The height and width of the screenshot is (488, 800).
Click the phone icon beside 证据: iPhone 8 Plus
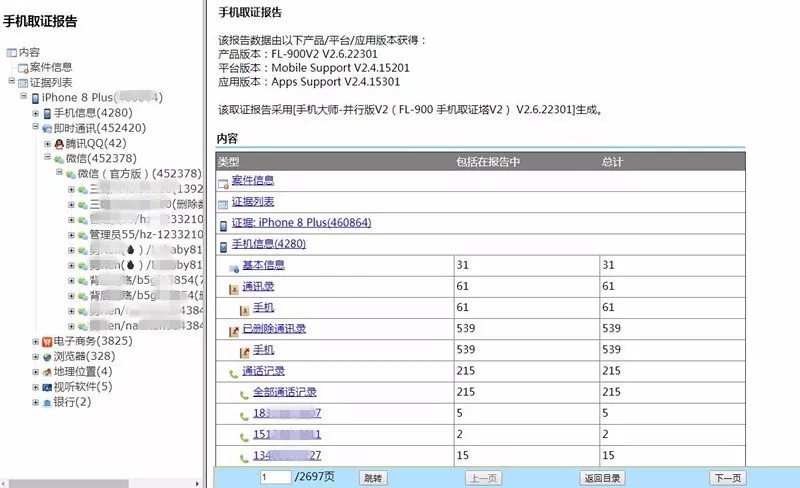pos(223,226)
